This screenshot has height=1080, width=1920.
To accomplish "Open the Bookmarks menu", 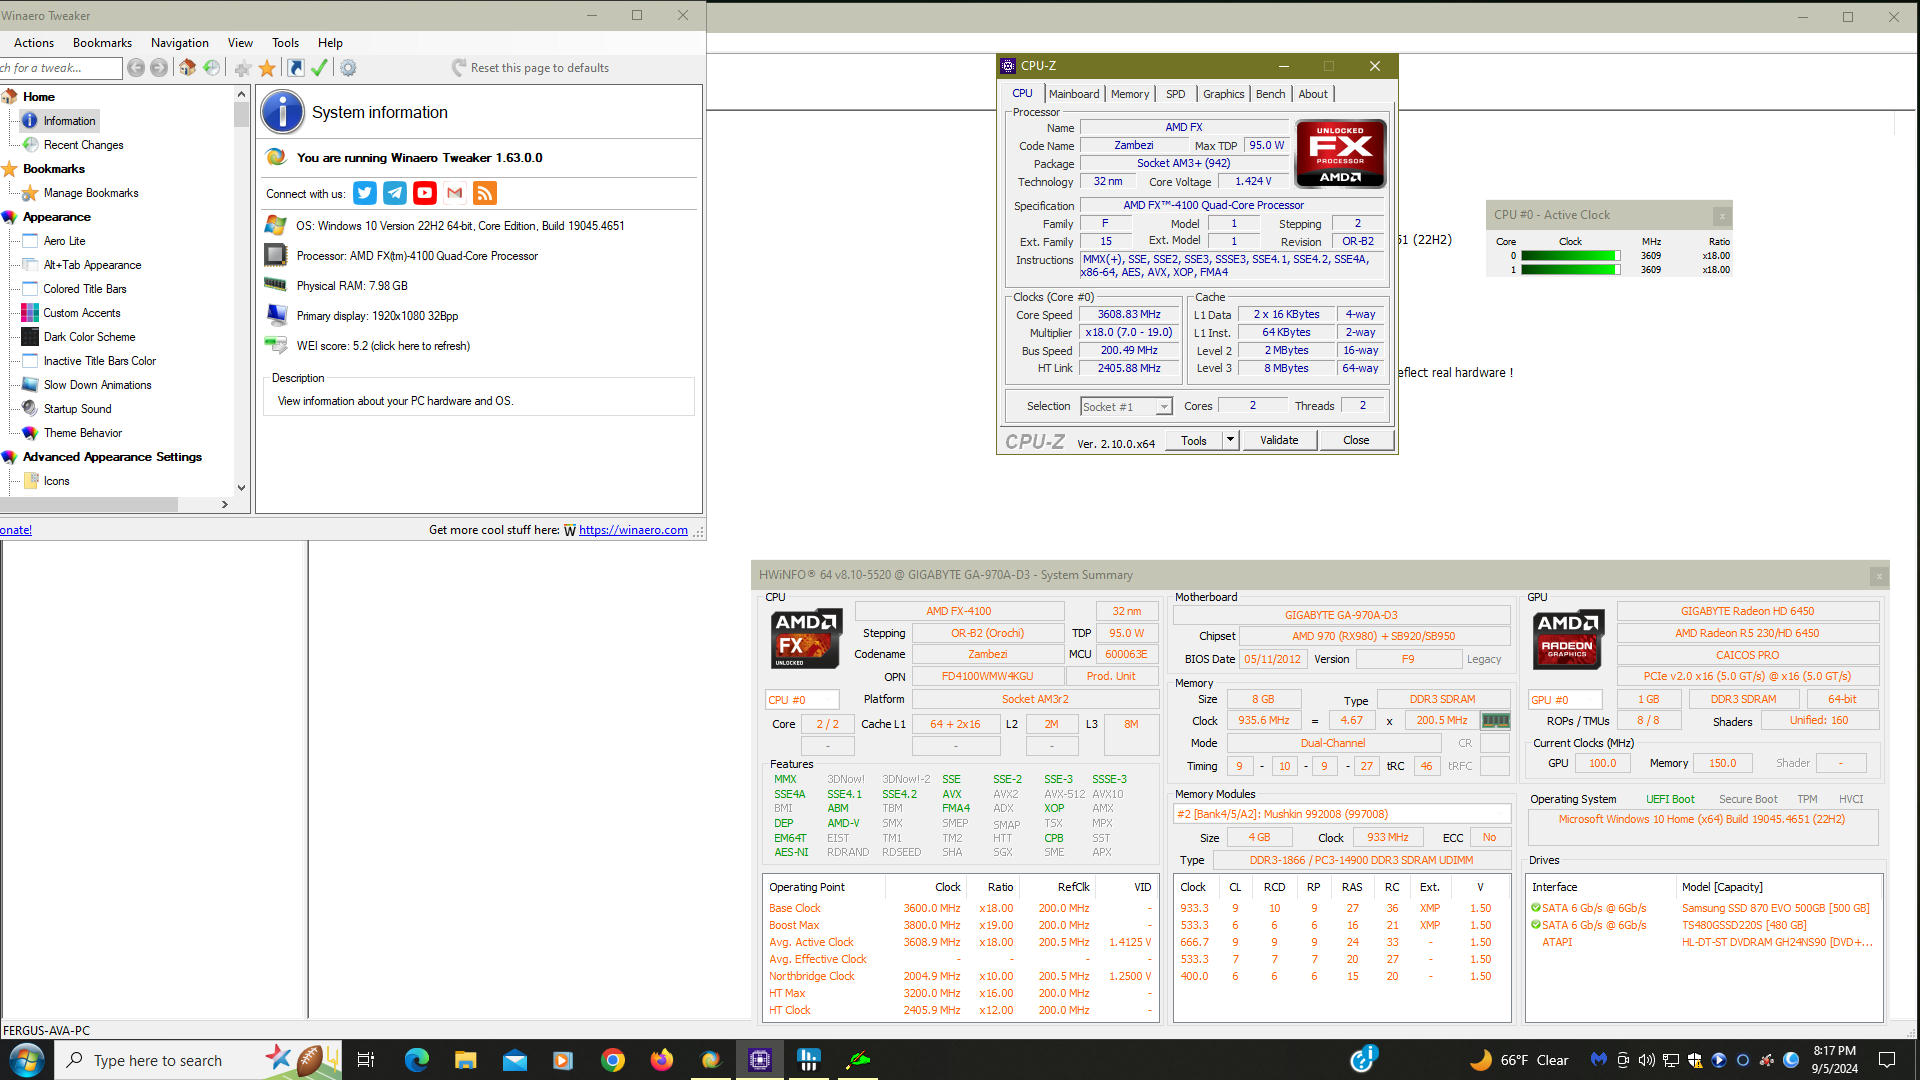I will [102, 43].
